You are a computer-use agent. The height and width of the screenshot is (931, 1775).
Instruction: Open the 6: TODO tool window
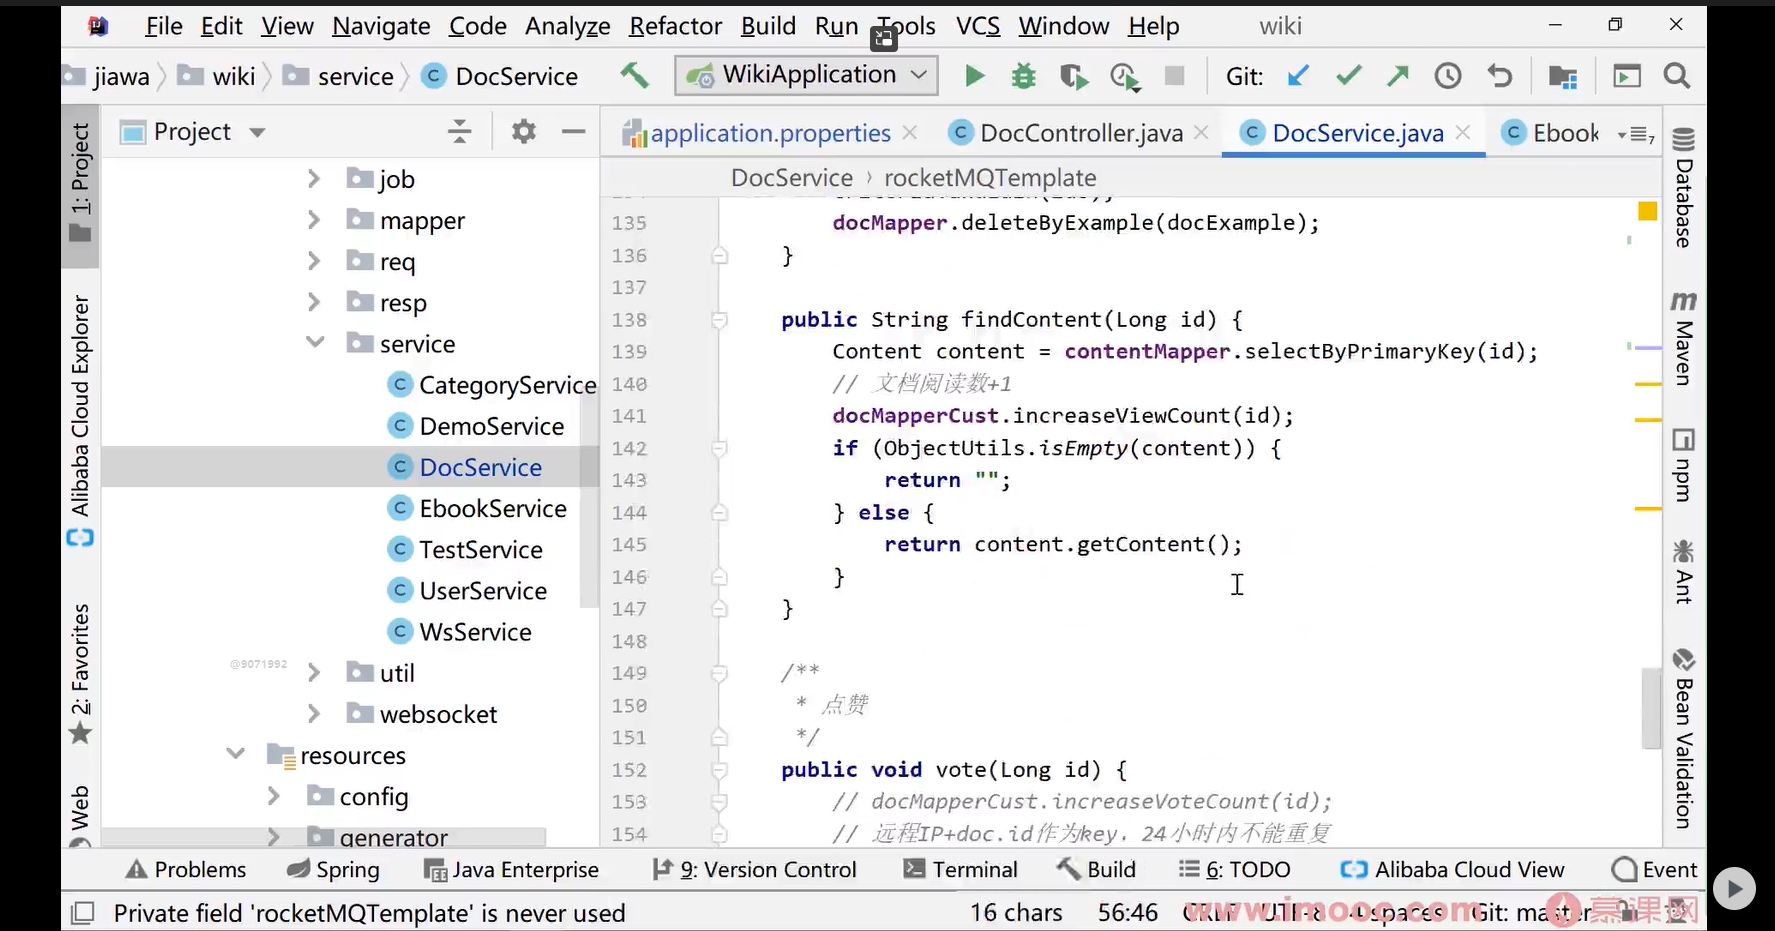click(1235, 870)
